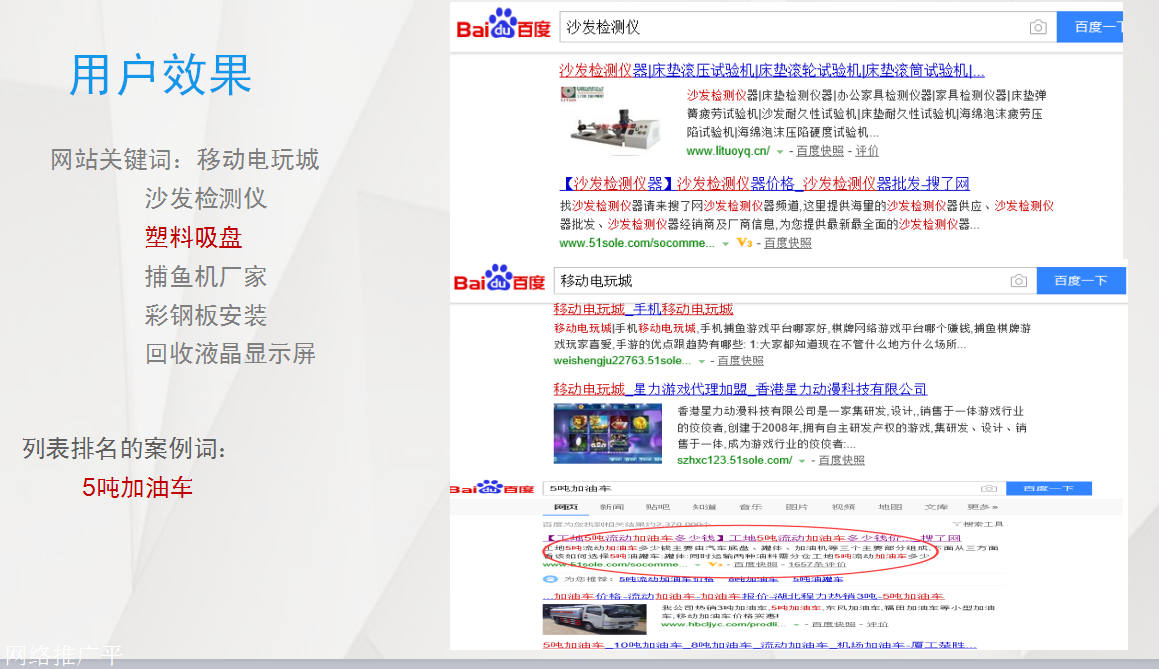Screen dimensions: 1159x669
Task: Click the camera icon in the 沙发检测仪 search box
Action: [1038, 27]
